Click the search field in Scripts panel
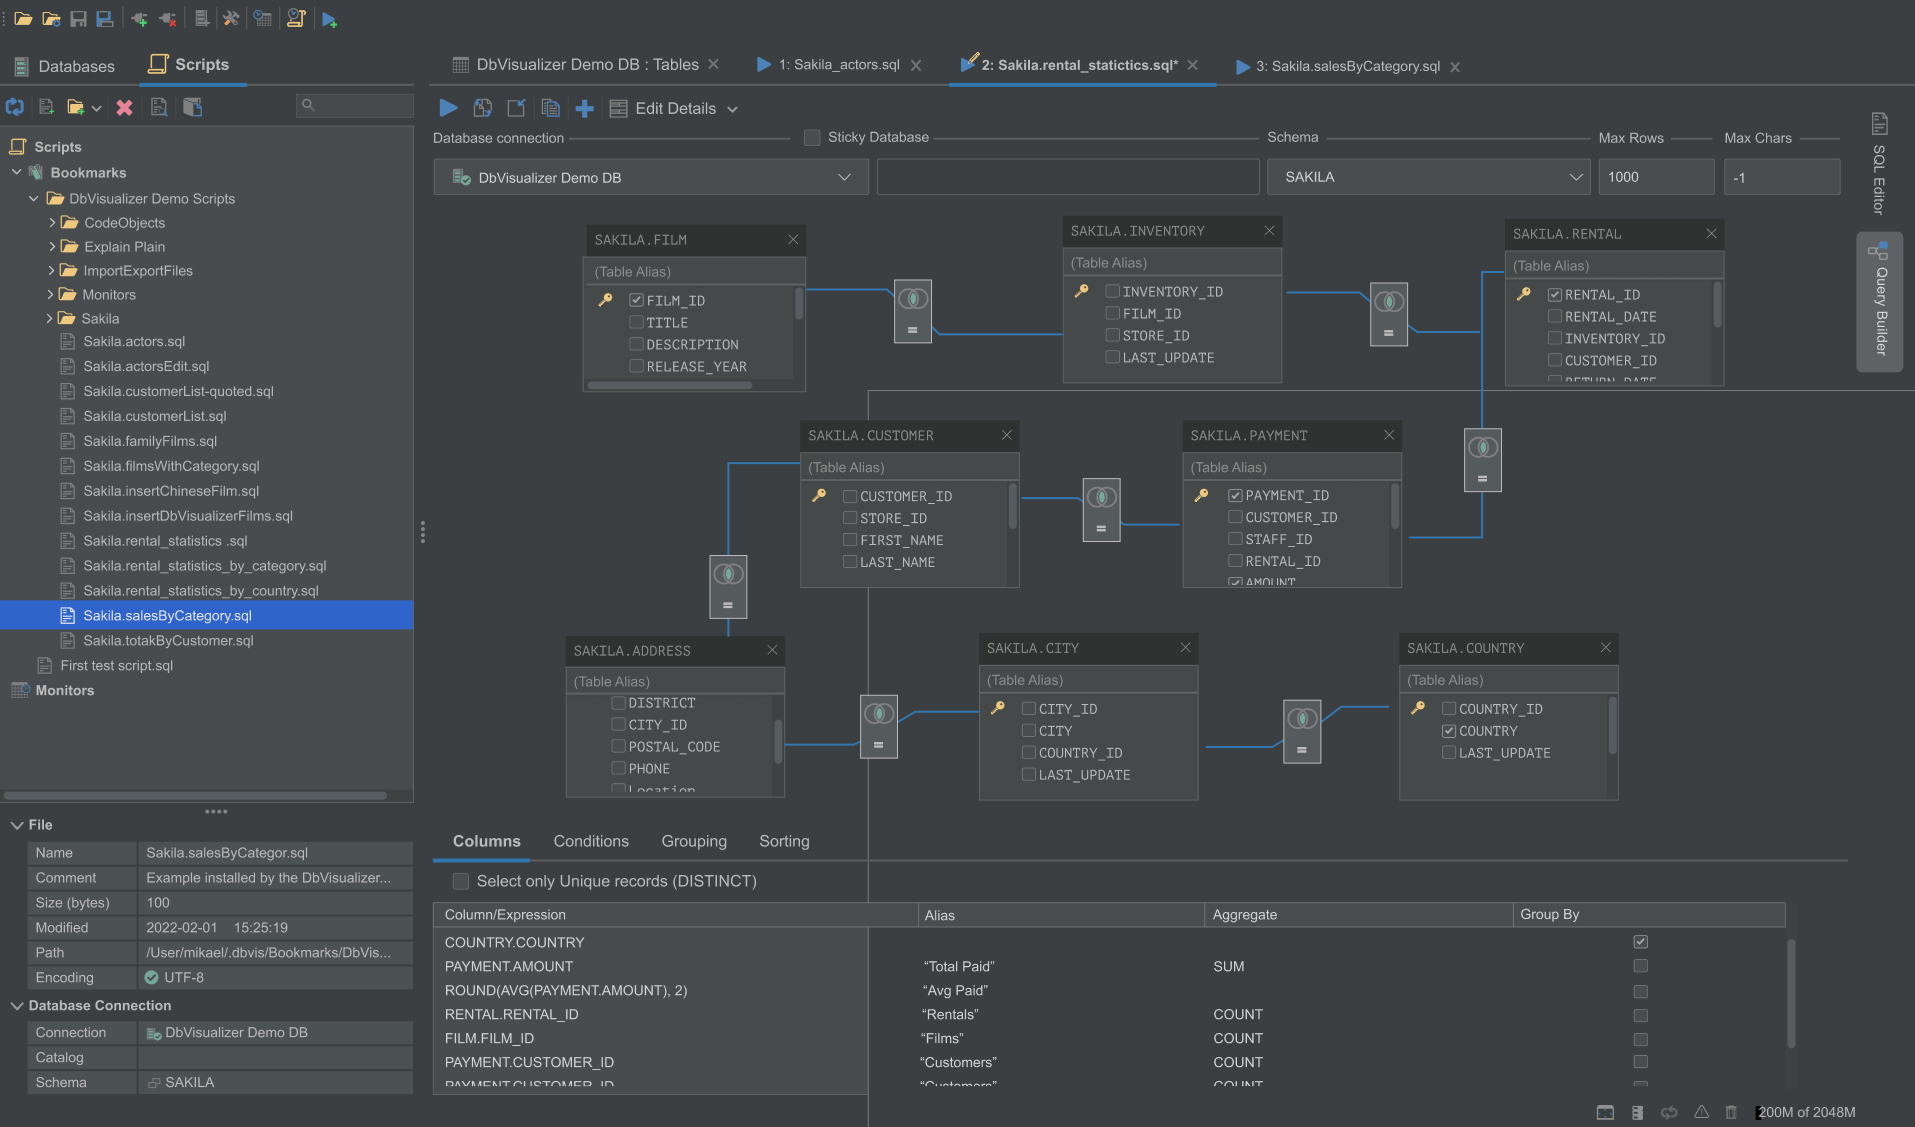The width and height of the screenshot is (1915, 1127). (x=355, y=105)
